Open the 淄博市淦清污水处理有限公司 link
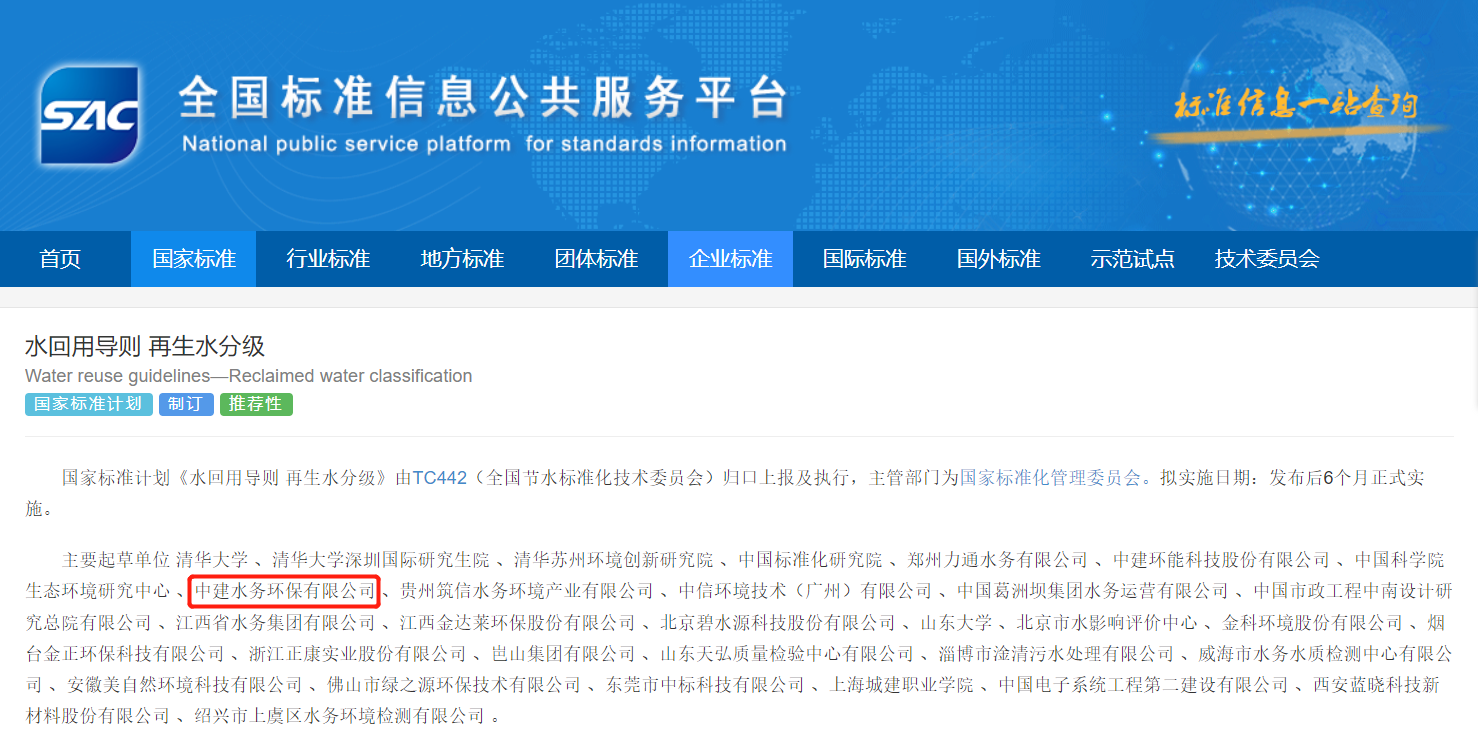1478x747 pixels. (x=1056, y=654)
